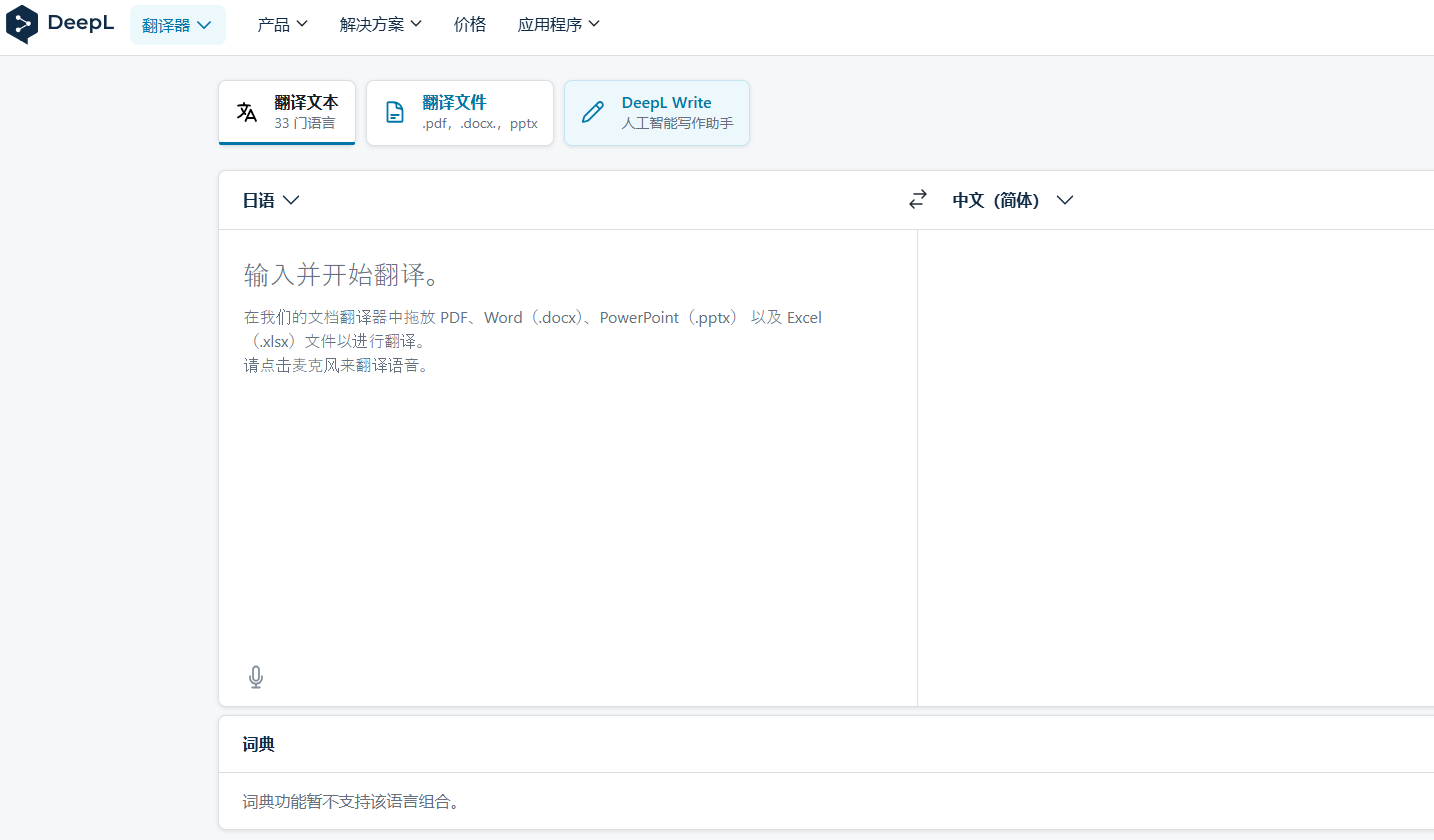Click the microphone icon for voice translation
The image size is (1434, 840).
pos(256,677)
